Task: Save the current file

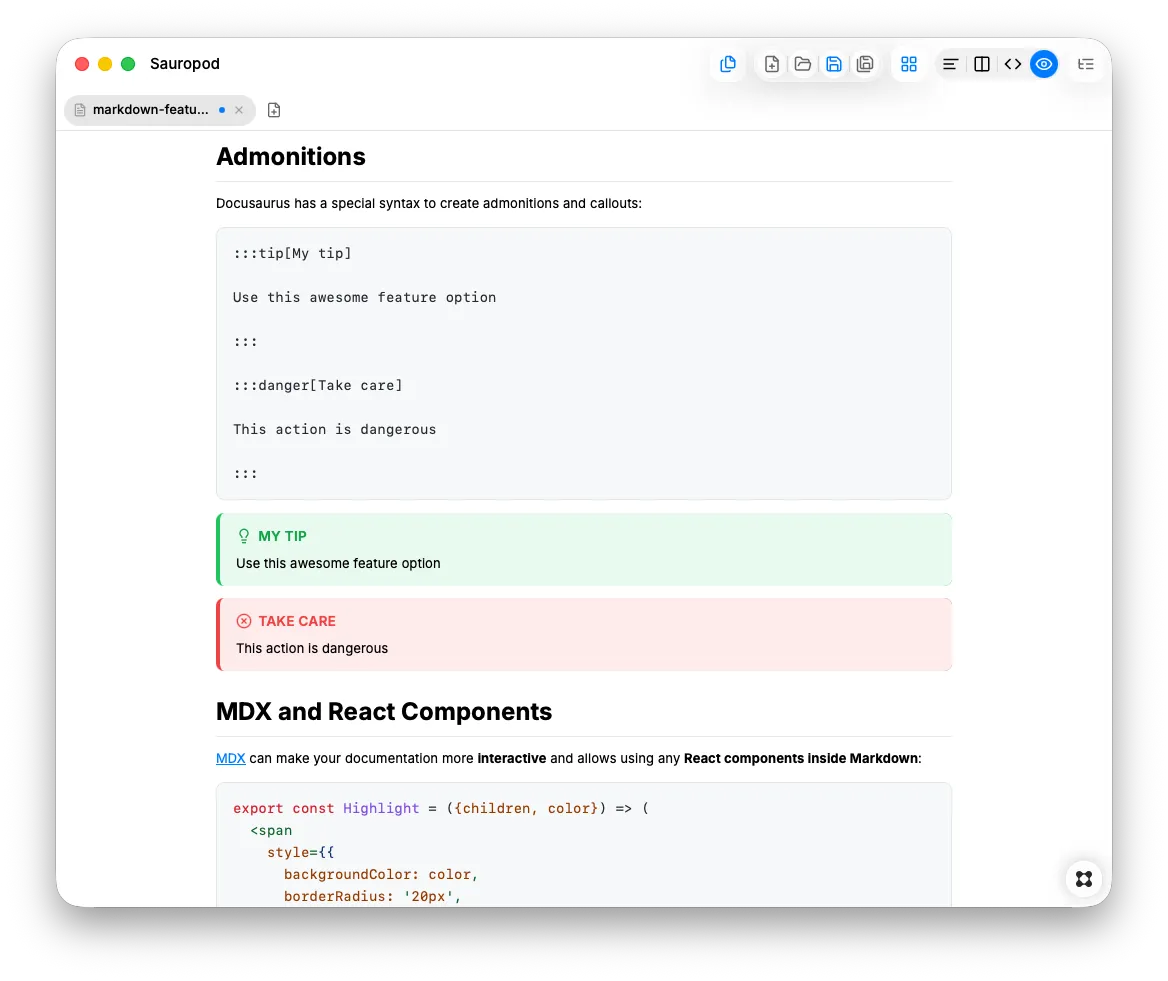Action: (834, 64)
